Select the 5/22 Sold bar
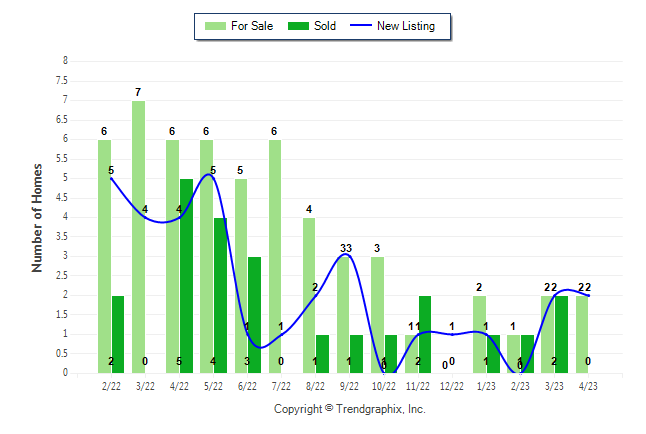646x434 pixels. point(220,295)
